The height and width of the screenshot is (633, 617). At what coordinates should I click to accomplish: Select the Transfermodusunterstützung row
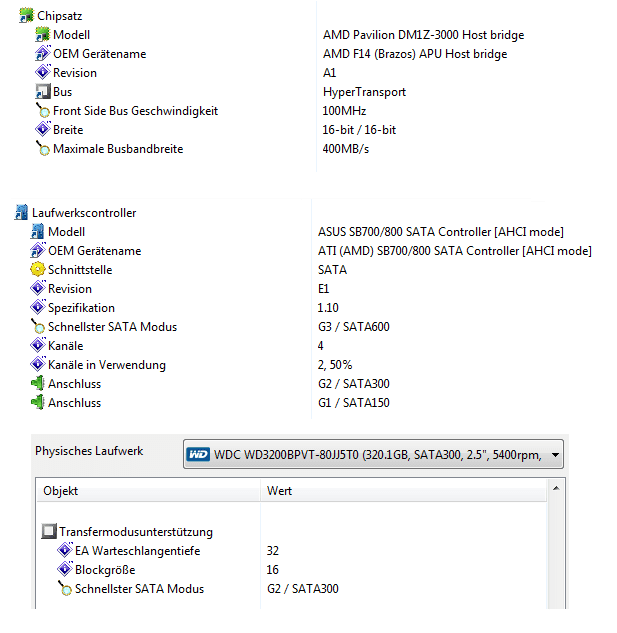coord(136,532)
